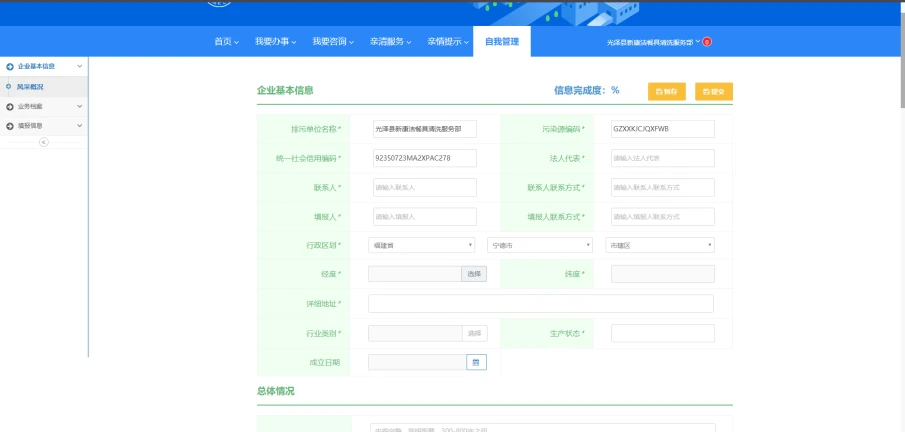
Task: Click the 暂存 save button
Action: coord(666,91)
